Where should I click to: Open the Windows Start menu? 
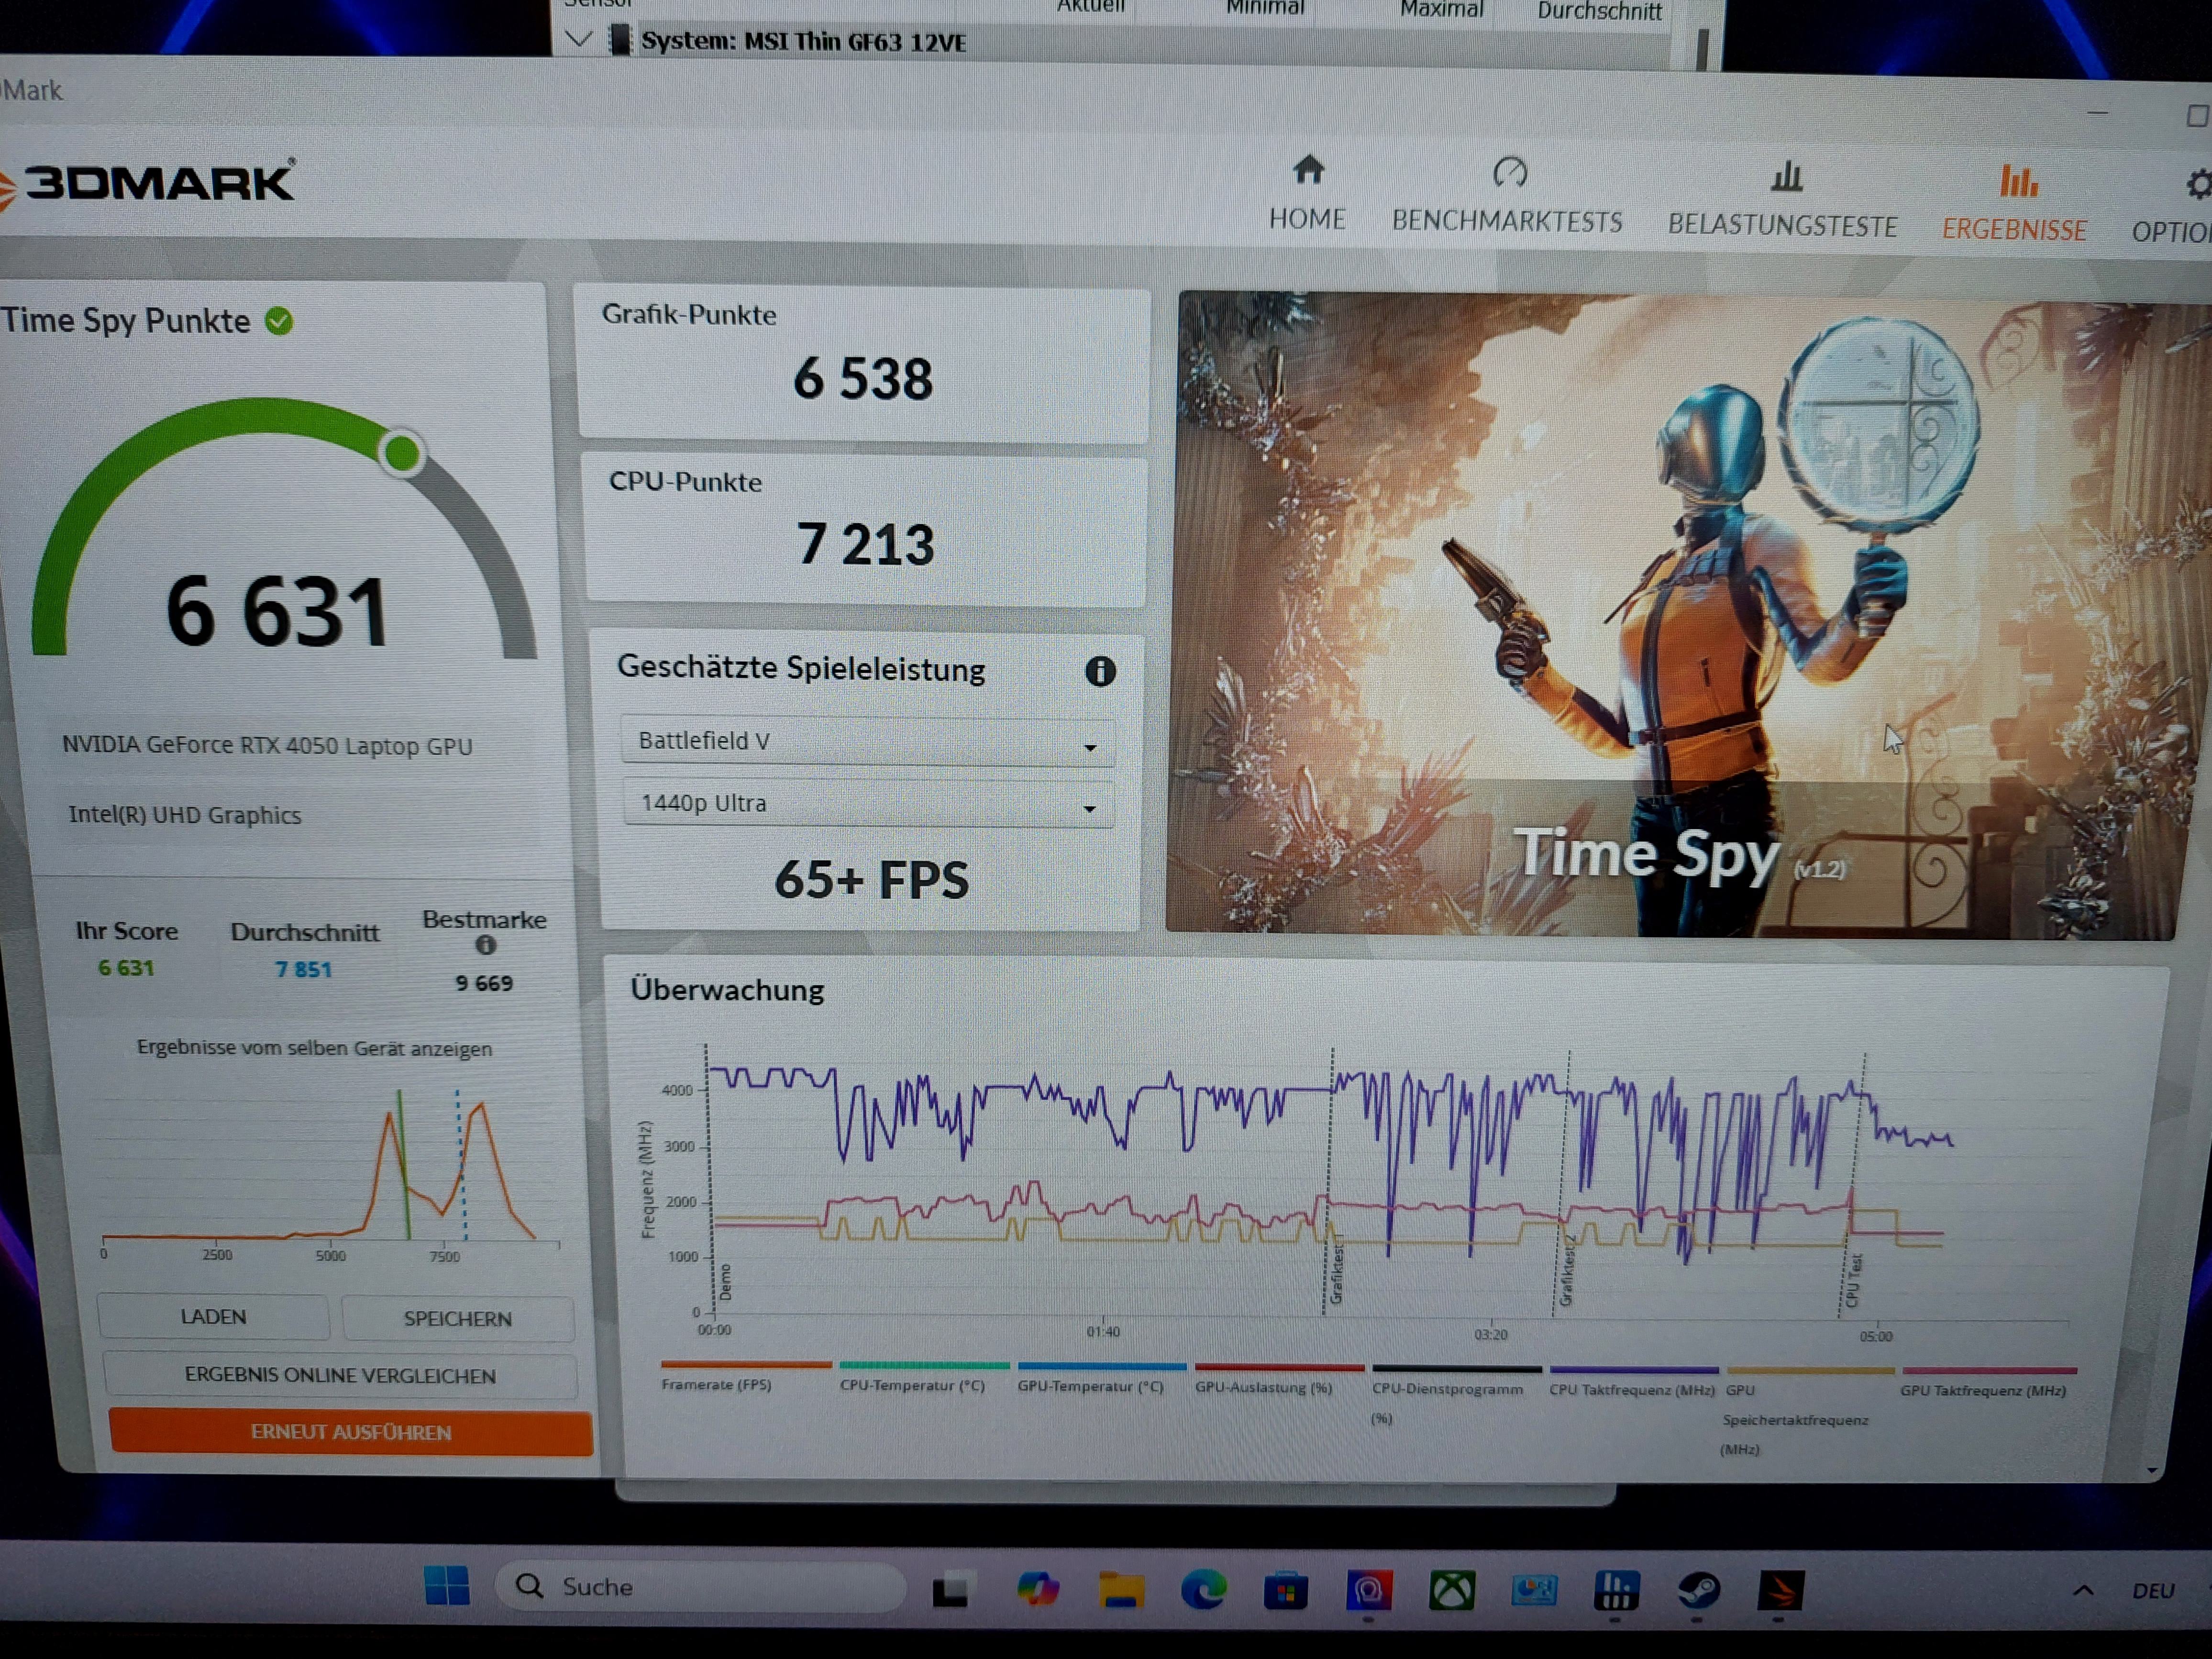point(446,1585)
